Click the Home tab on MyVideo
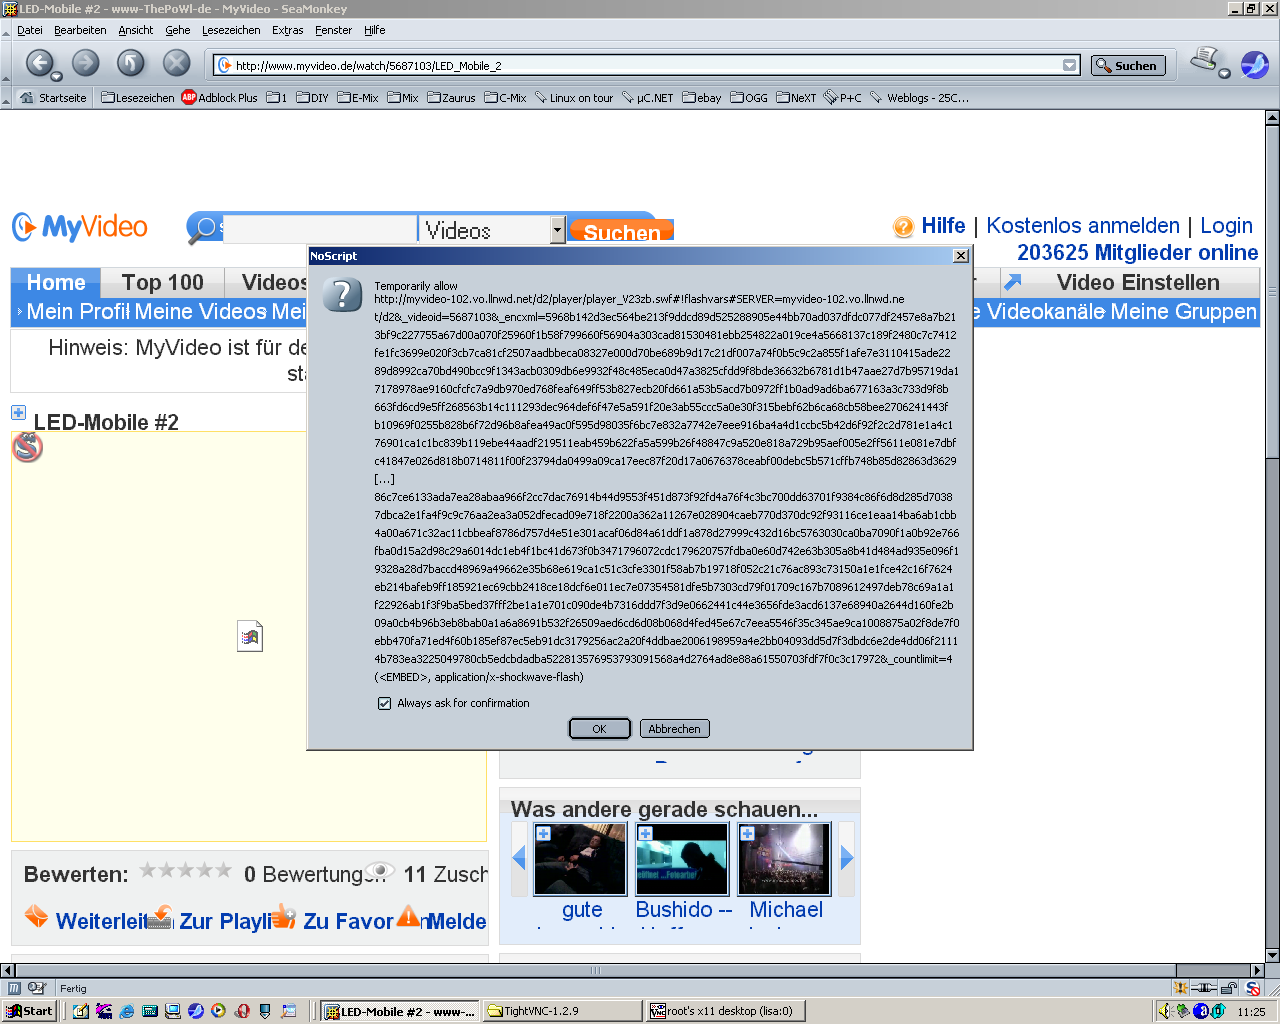The height and width of the screenshot is (1024, 1280). [56, 282]
